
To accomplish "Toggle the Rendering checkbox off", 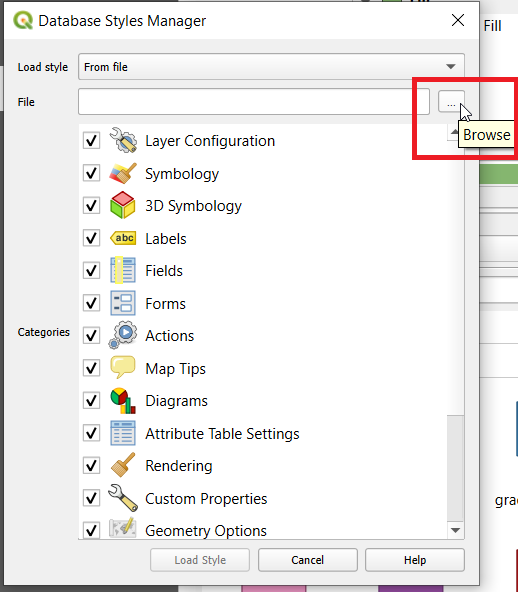I will click(91, 466).
